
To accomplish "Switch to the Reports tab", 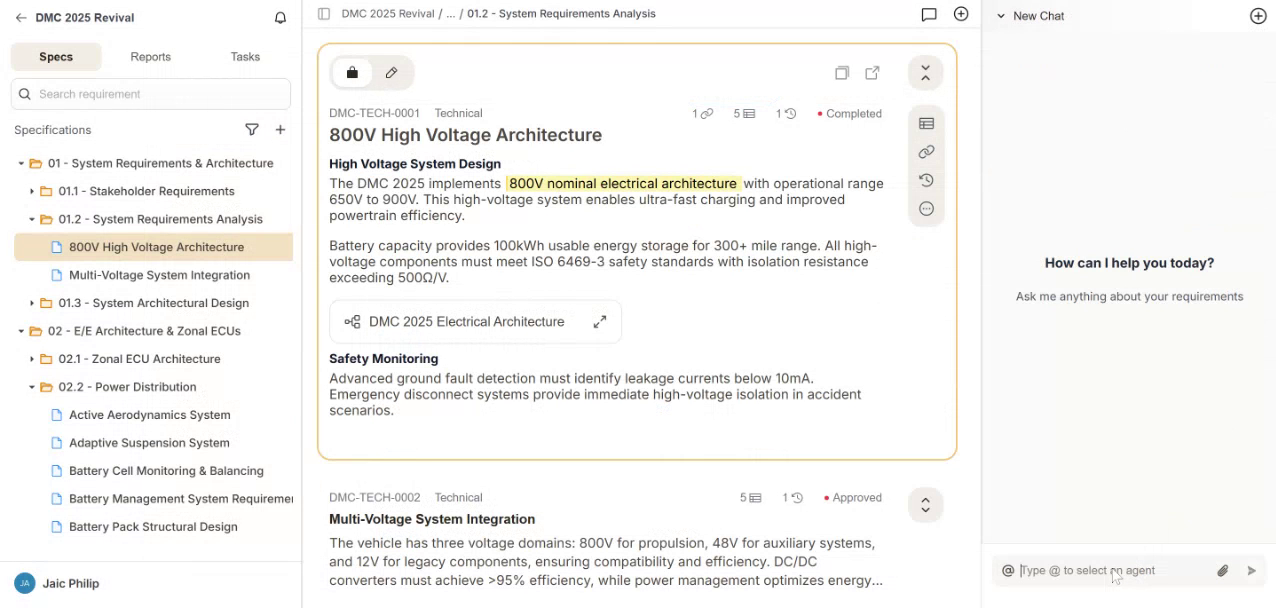I will click(x=150, y=57).
